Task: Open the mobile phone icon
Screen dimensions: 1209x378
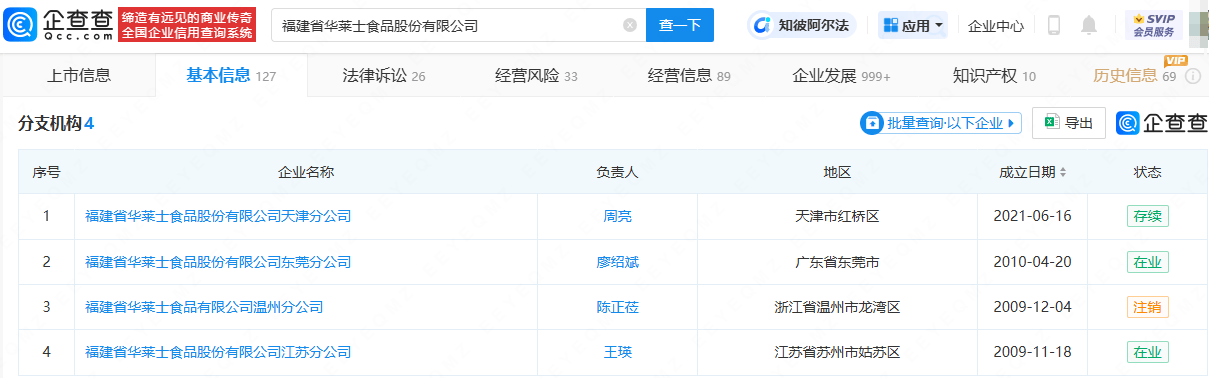Action: pos(1054,25)
